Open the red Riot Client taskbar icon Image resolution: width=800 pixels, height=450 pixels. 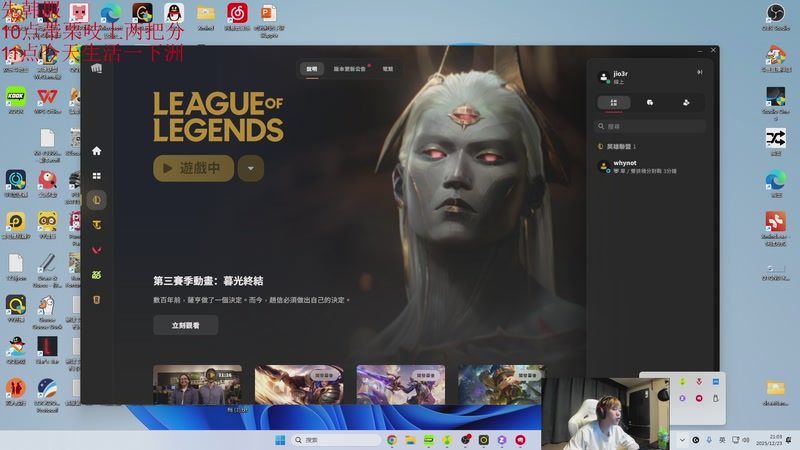pyautogui.click(x=520, y=440)
